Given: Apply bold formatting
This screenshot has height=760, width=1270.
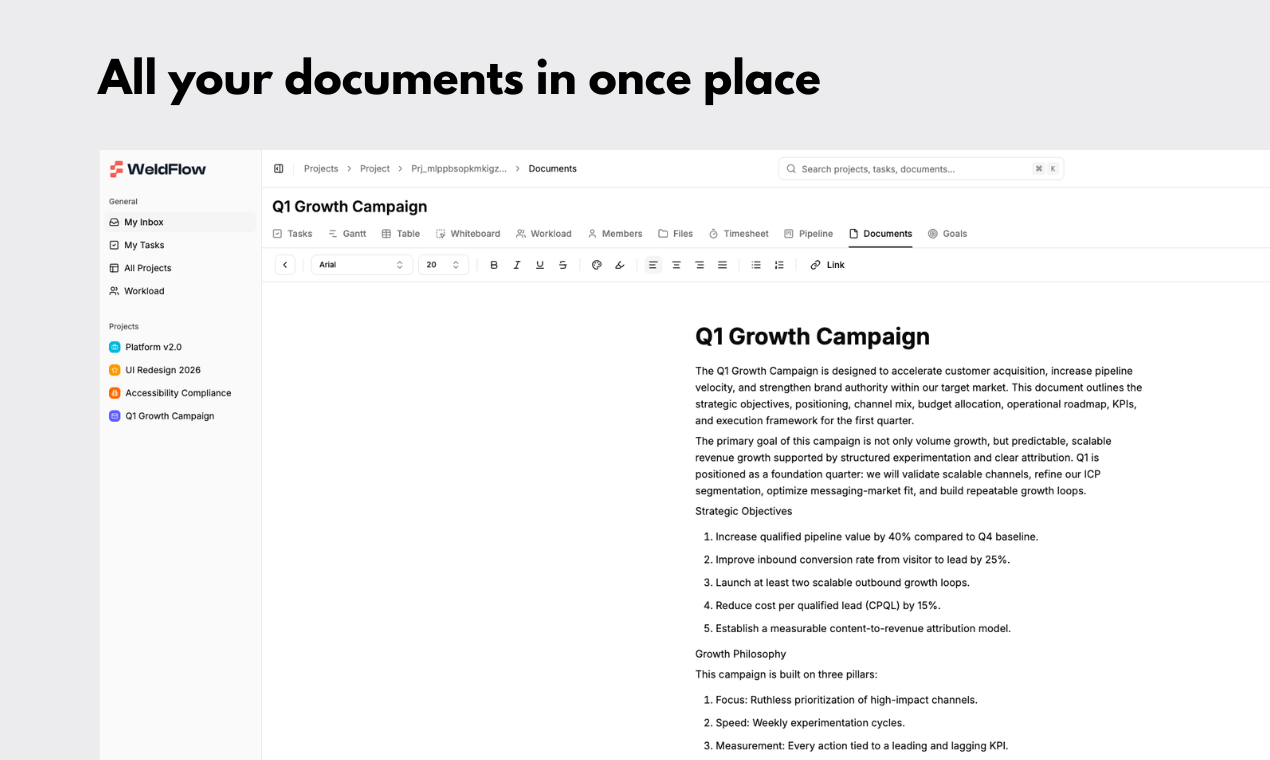Looking at the screenshot, I should pyautogui.click(x=494, y=265).
